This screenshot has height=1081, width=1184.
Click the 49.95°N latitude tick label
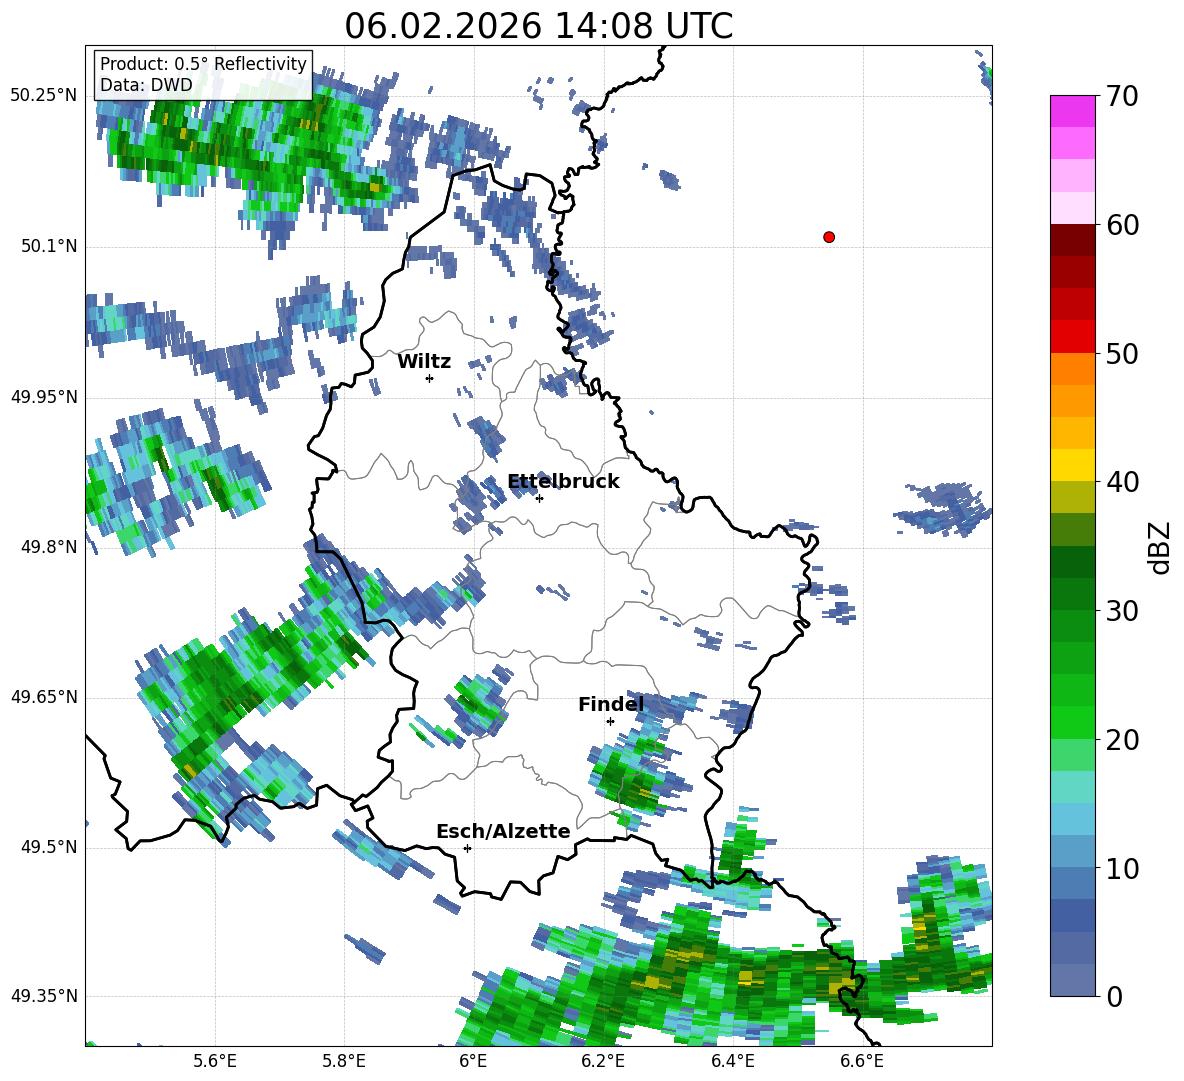pos(44,397)
